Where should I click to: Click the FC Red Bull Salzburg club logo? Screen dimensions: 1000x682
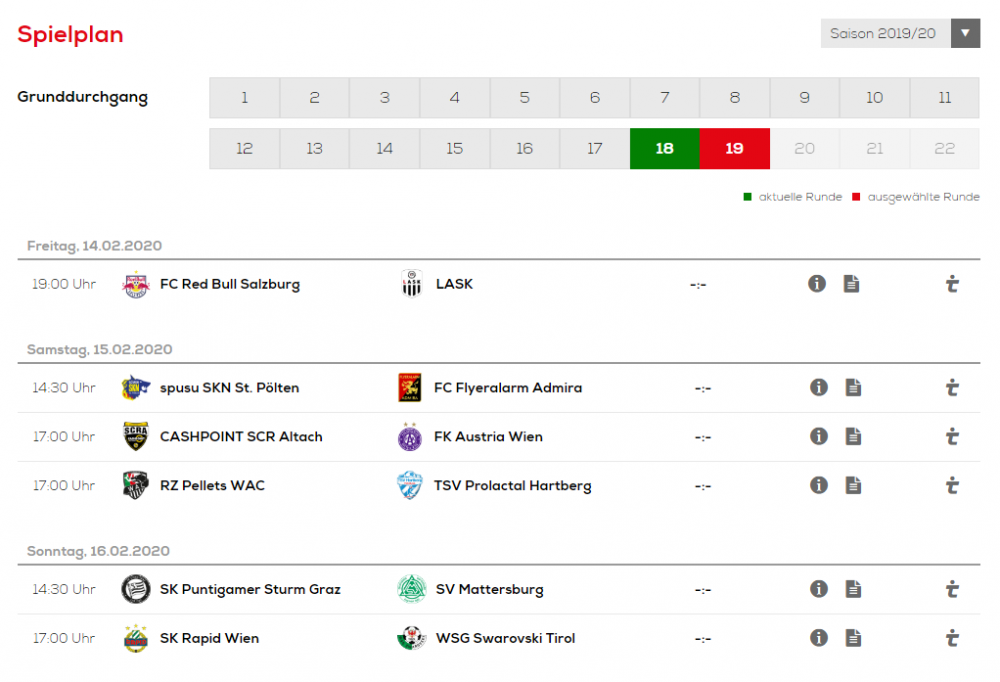click(x=135, y=284)
